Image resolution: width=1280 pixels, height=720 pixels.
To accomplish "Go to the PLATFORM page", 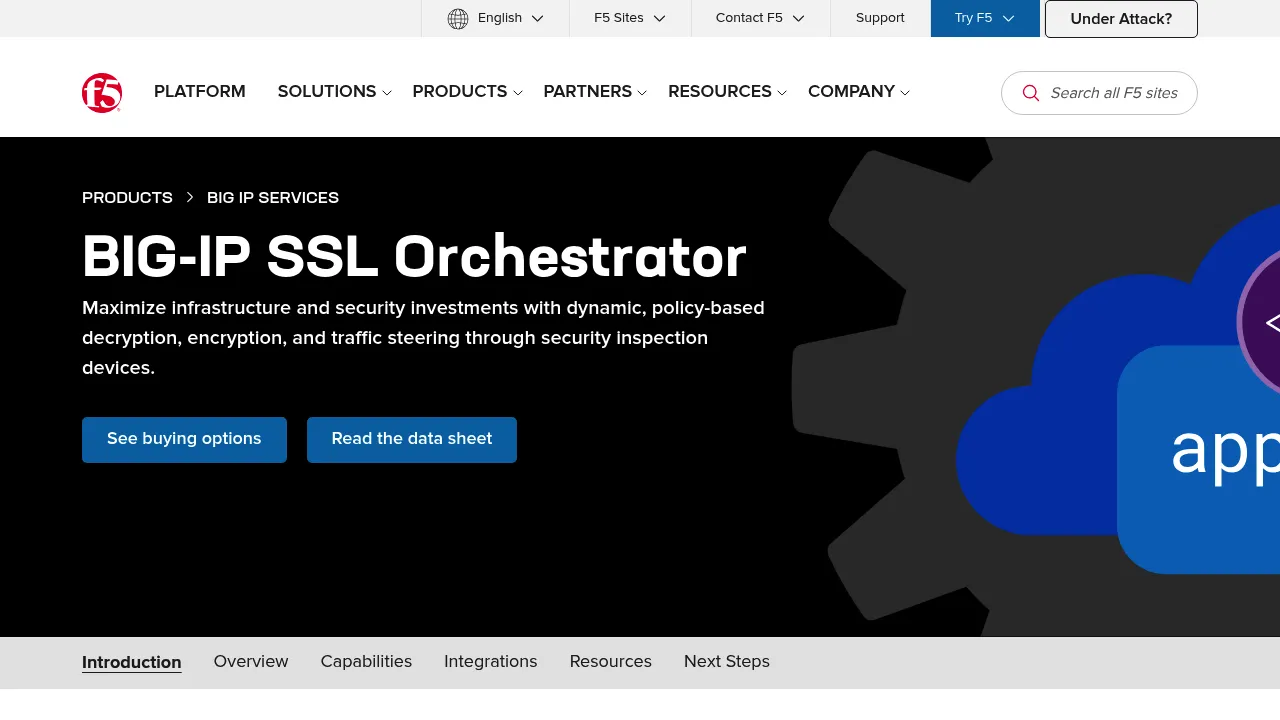I will 200,92.
